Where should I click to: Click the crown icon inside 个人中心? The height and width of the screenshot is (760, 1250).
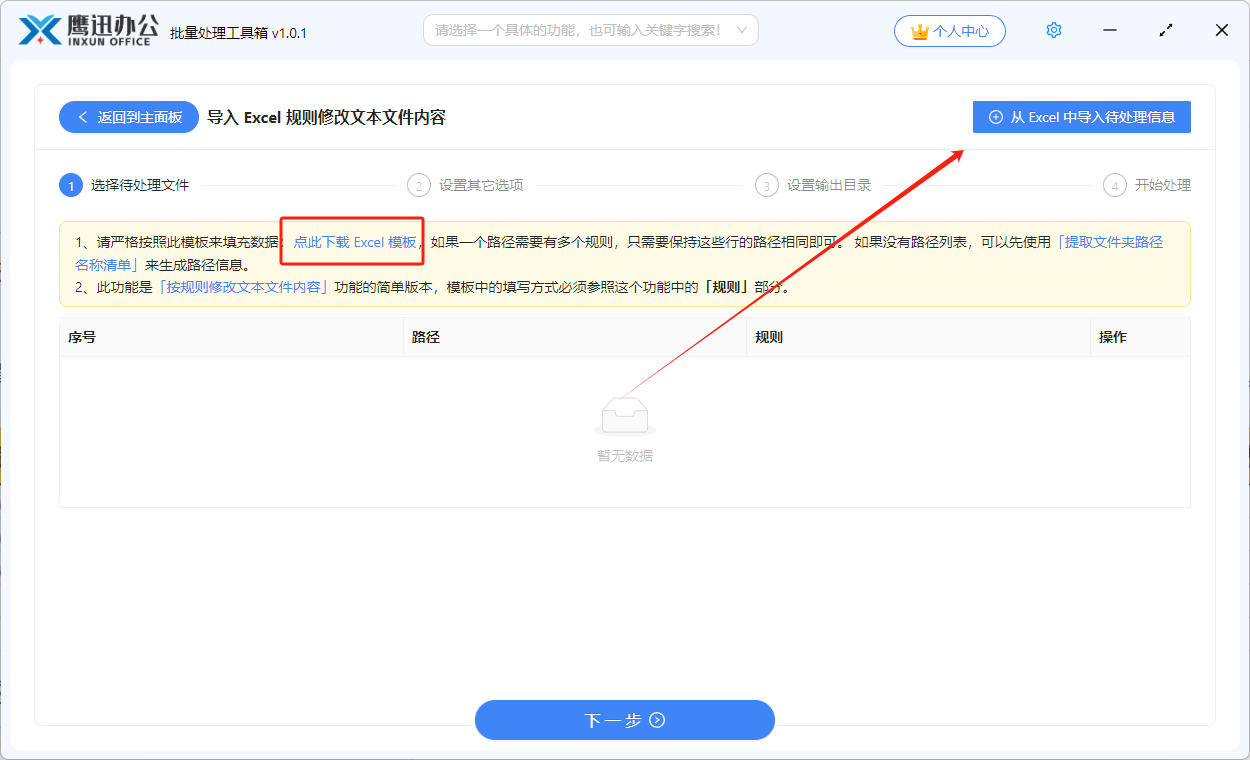click(918, 30)
